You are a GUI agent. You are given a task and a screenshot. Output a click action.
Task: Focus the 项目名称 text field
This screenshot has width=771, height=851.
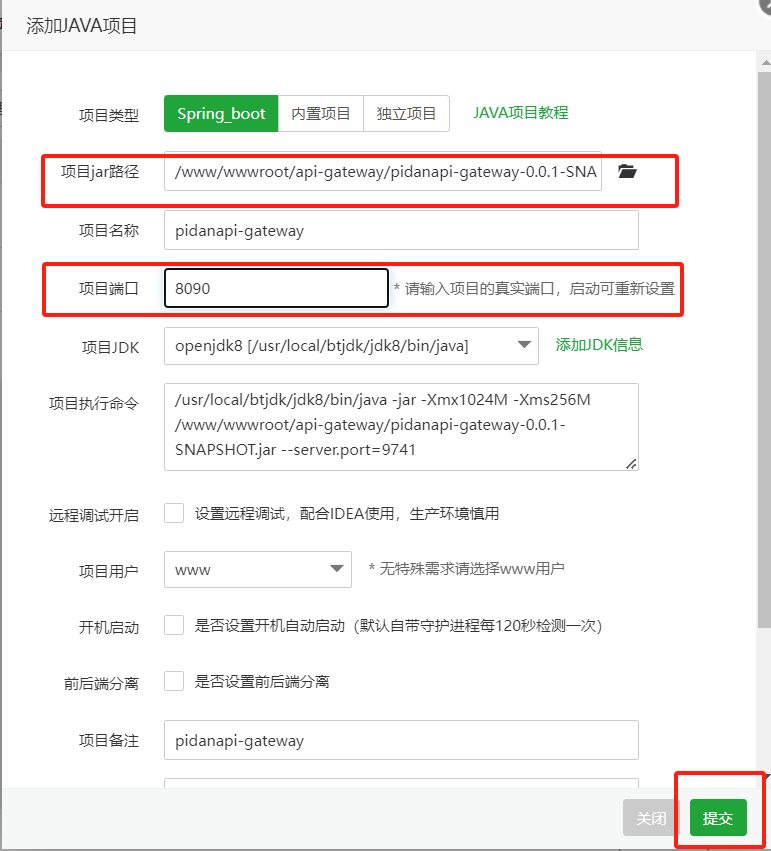(400, 230)
